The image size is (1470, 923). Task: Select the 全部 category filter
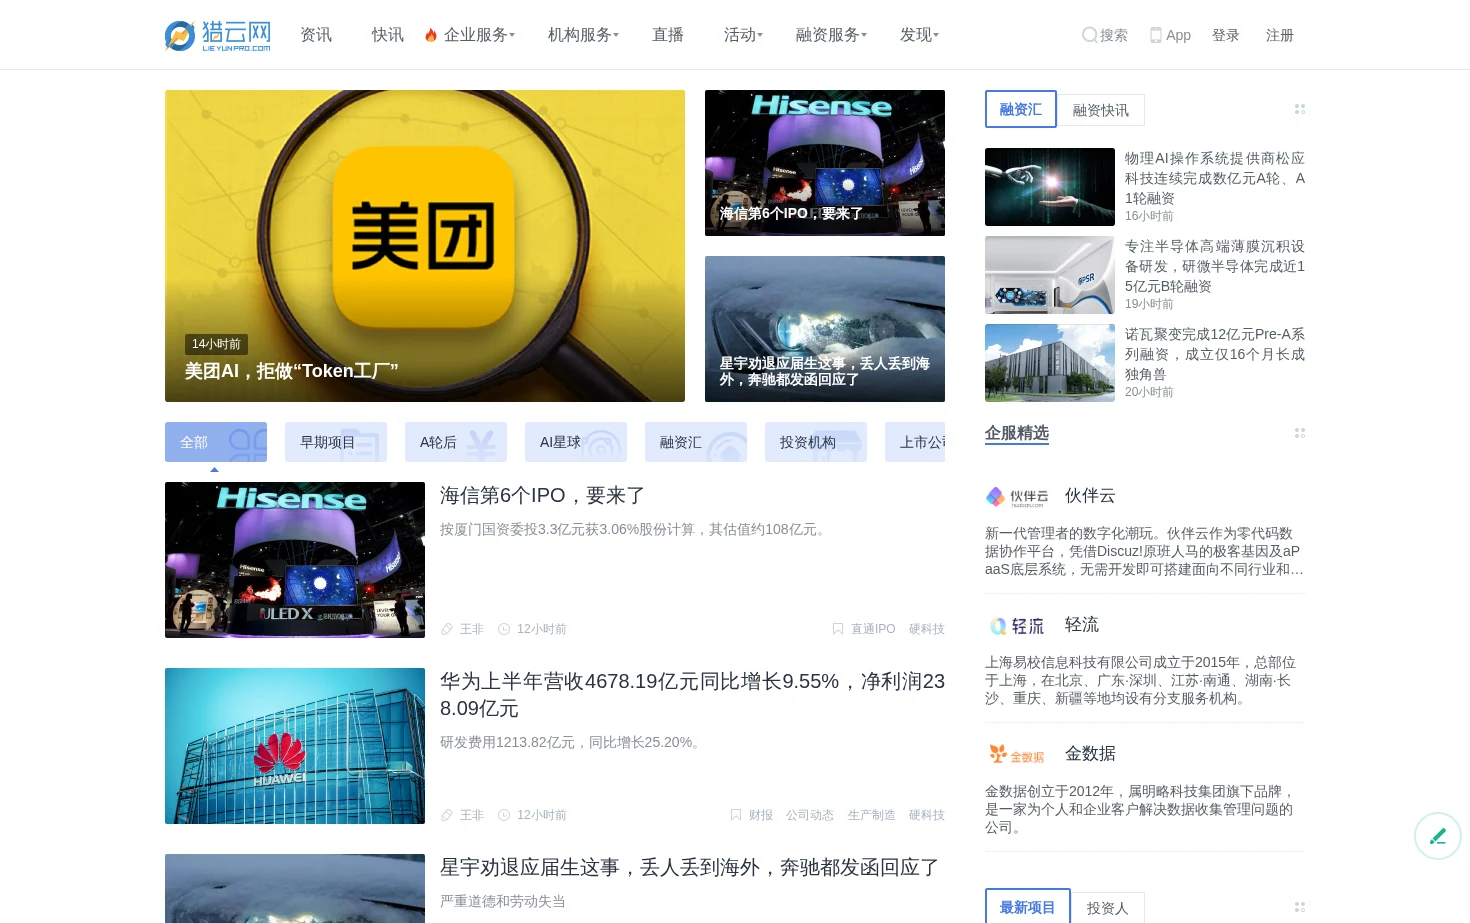point(216,442)
